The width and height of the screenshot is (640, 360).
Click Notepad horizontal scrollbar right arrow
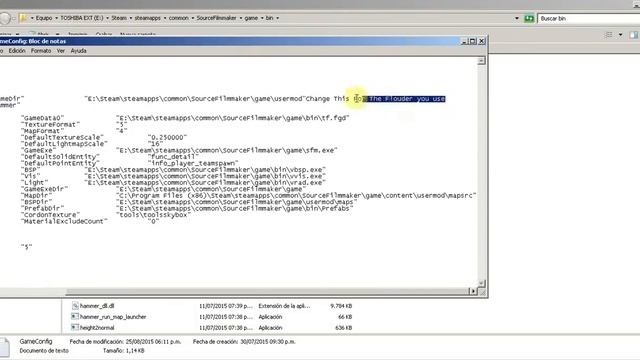coord(473,291)
